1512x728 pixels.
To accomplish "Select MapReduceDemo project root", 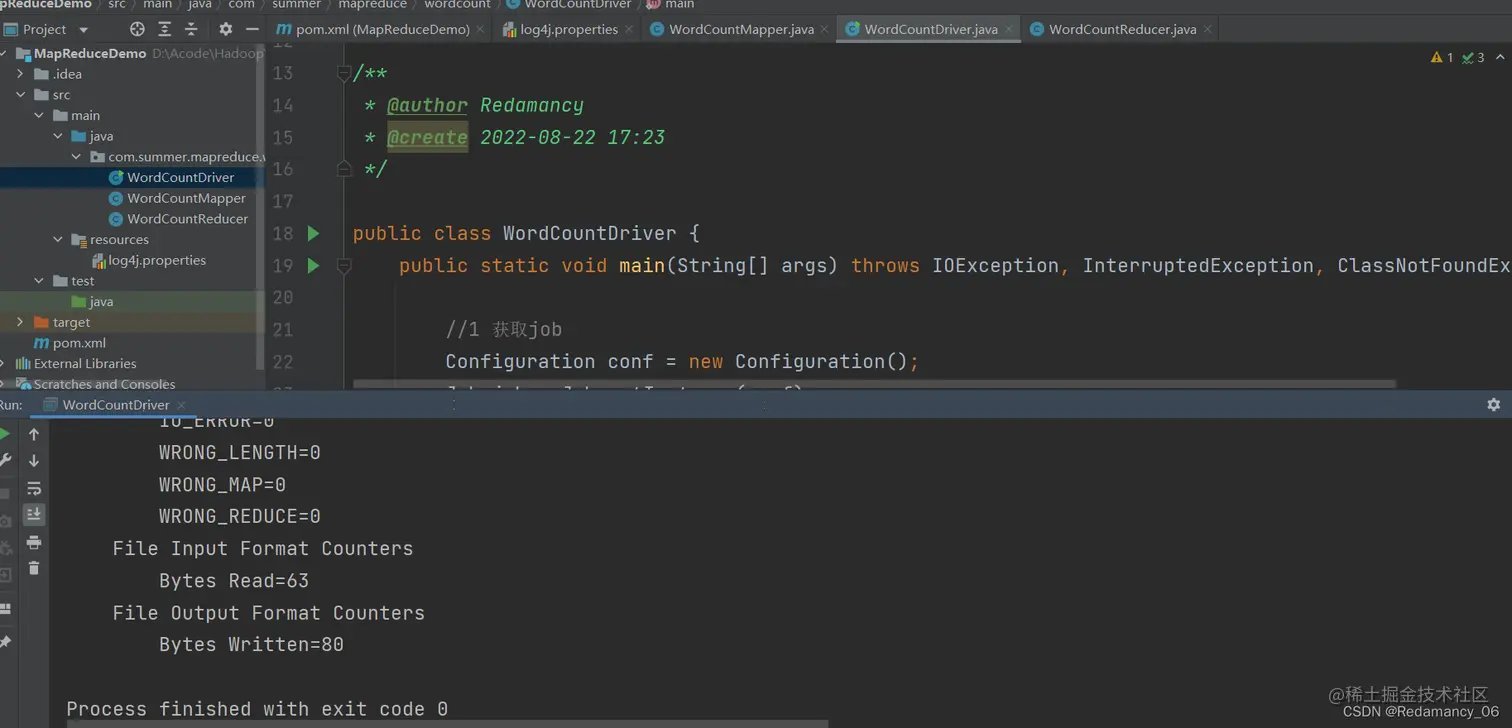I will tap(90, 54).
